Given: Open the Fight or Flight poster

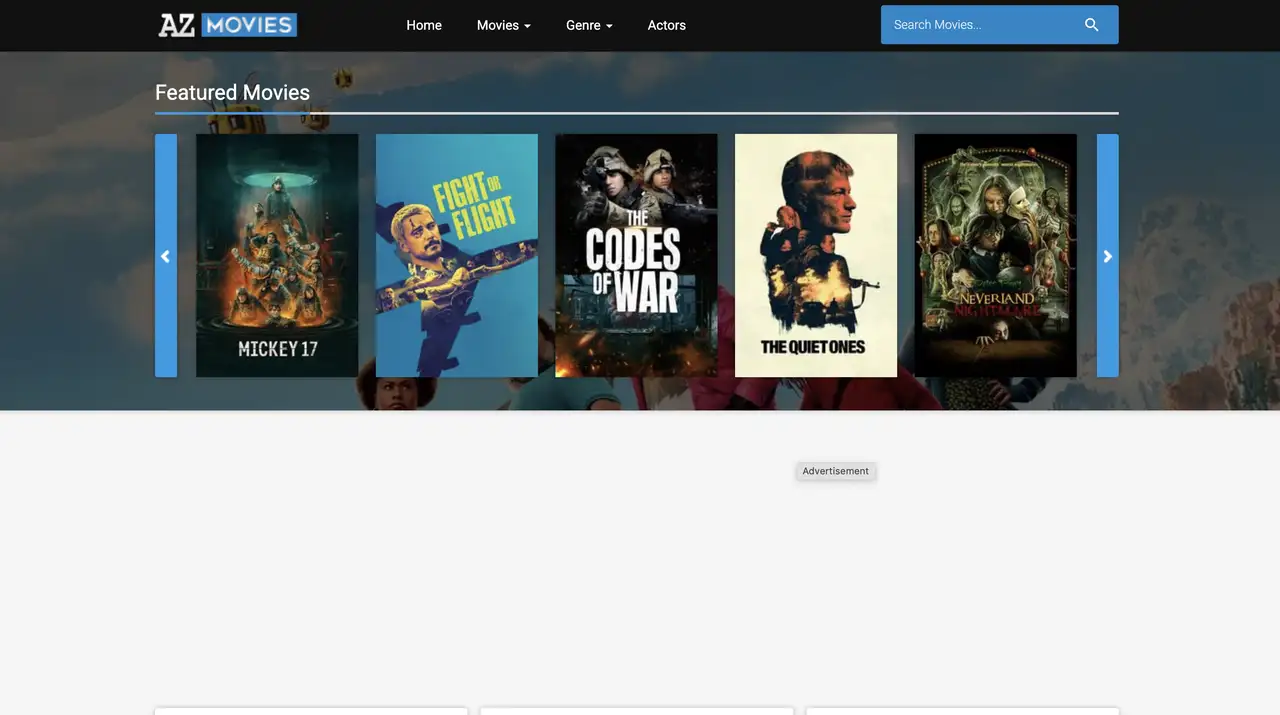Looking at the screenshot, I should 457,256.
